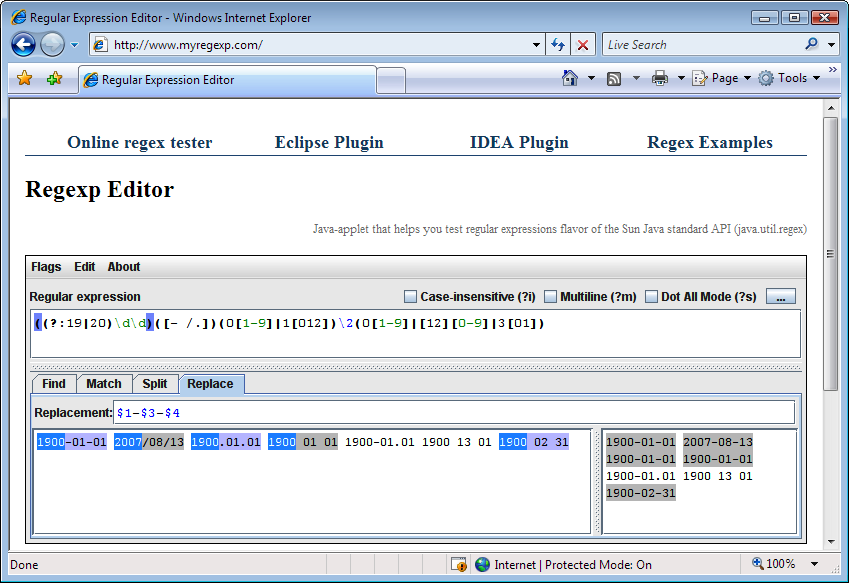Expand the Feeds dropdown arrow
This screenshot has width=849, height=583.
pyautogui.click(x=636, y=78)
